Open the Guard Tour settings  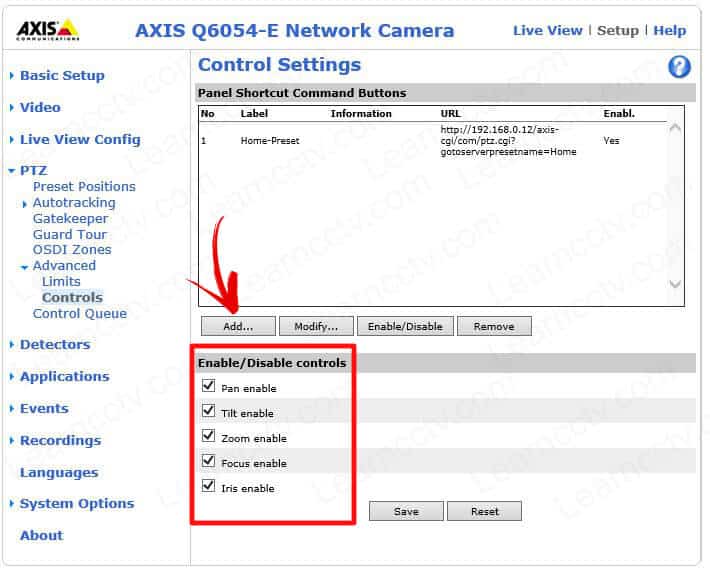tap(69, 234)
